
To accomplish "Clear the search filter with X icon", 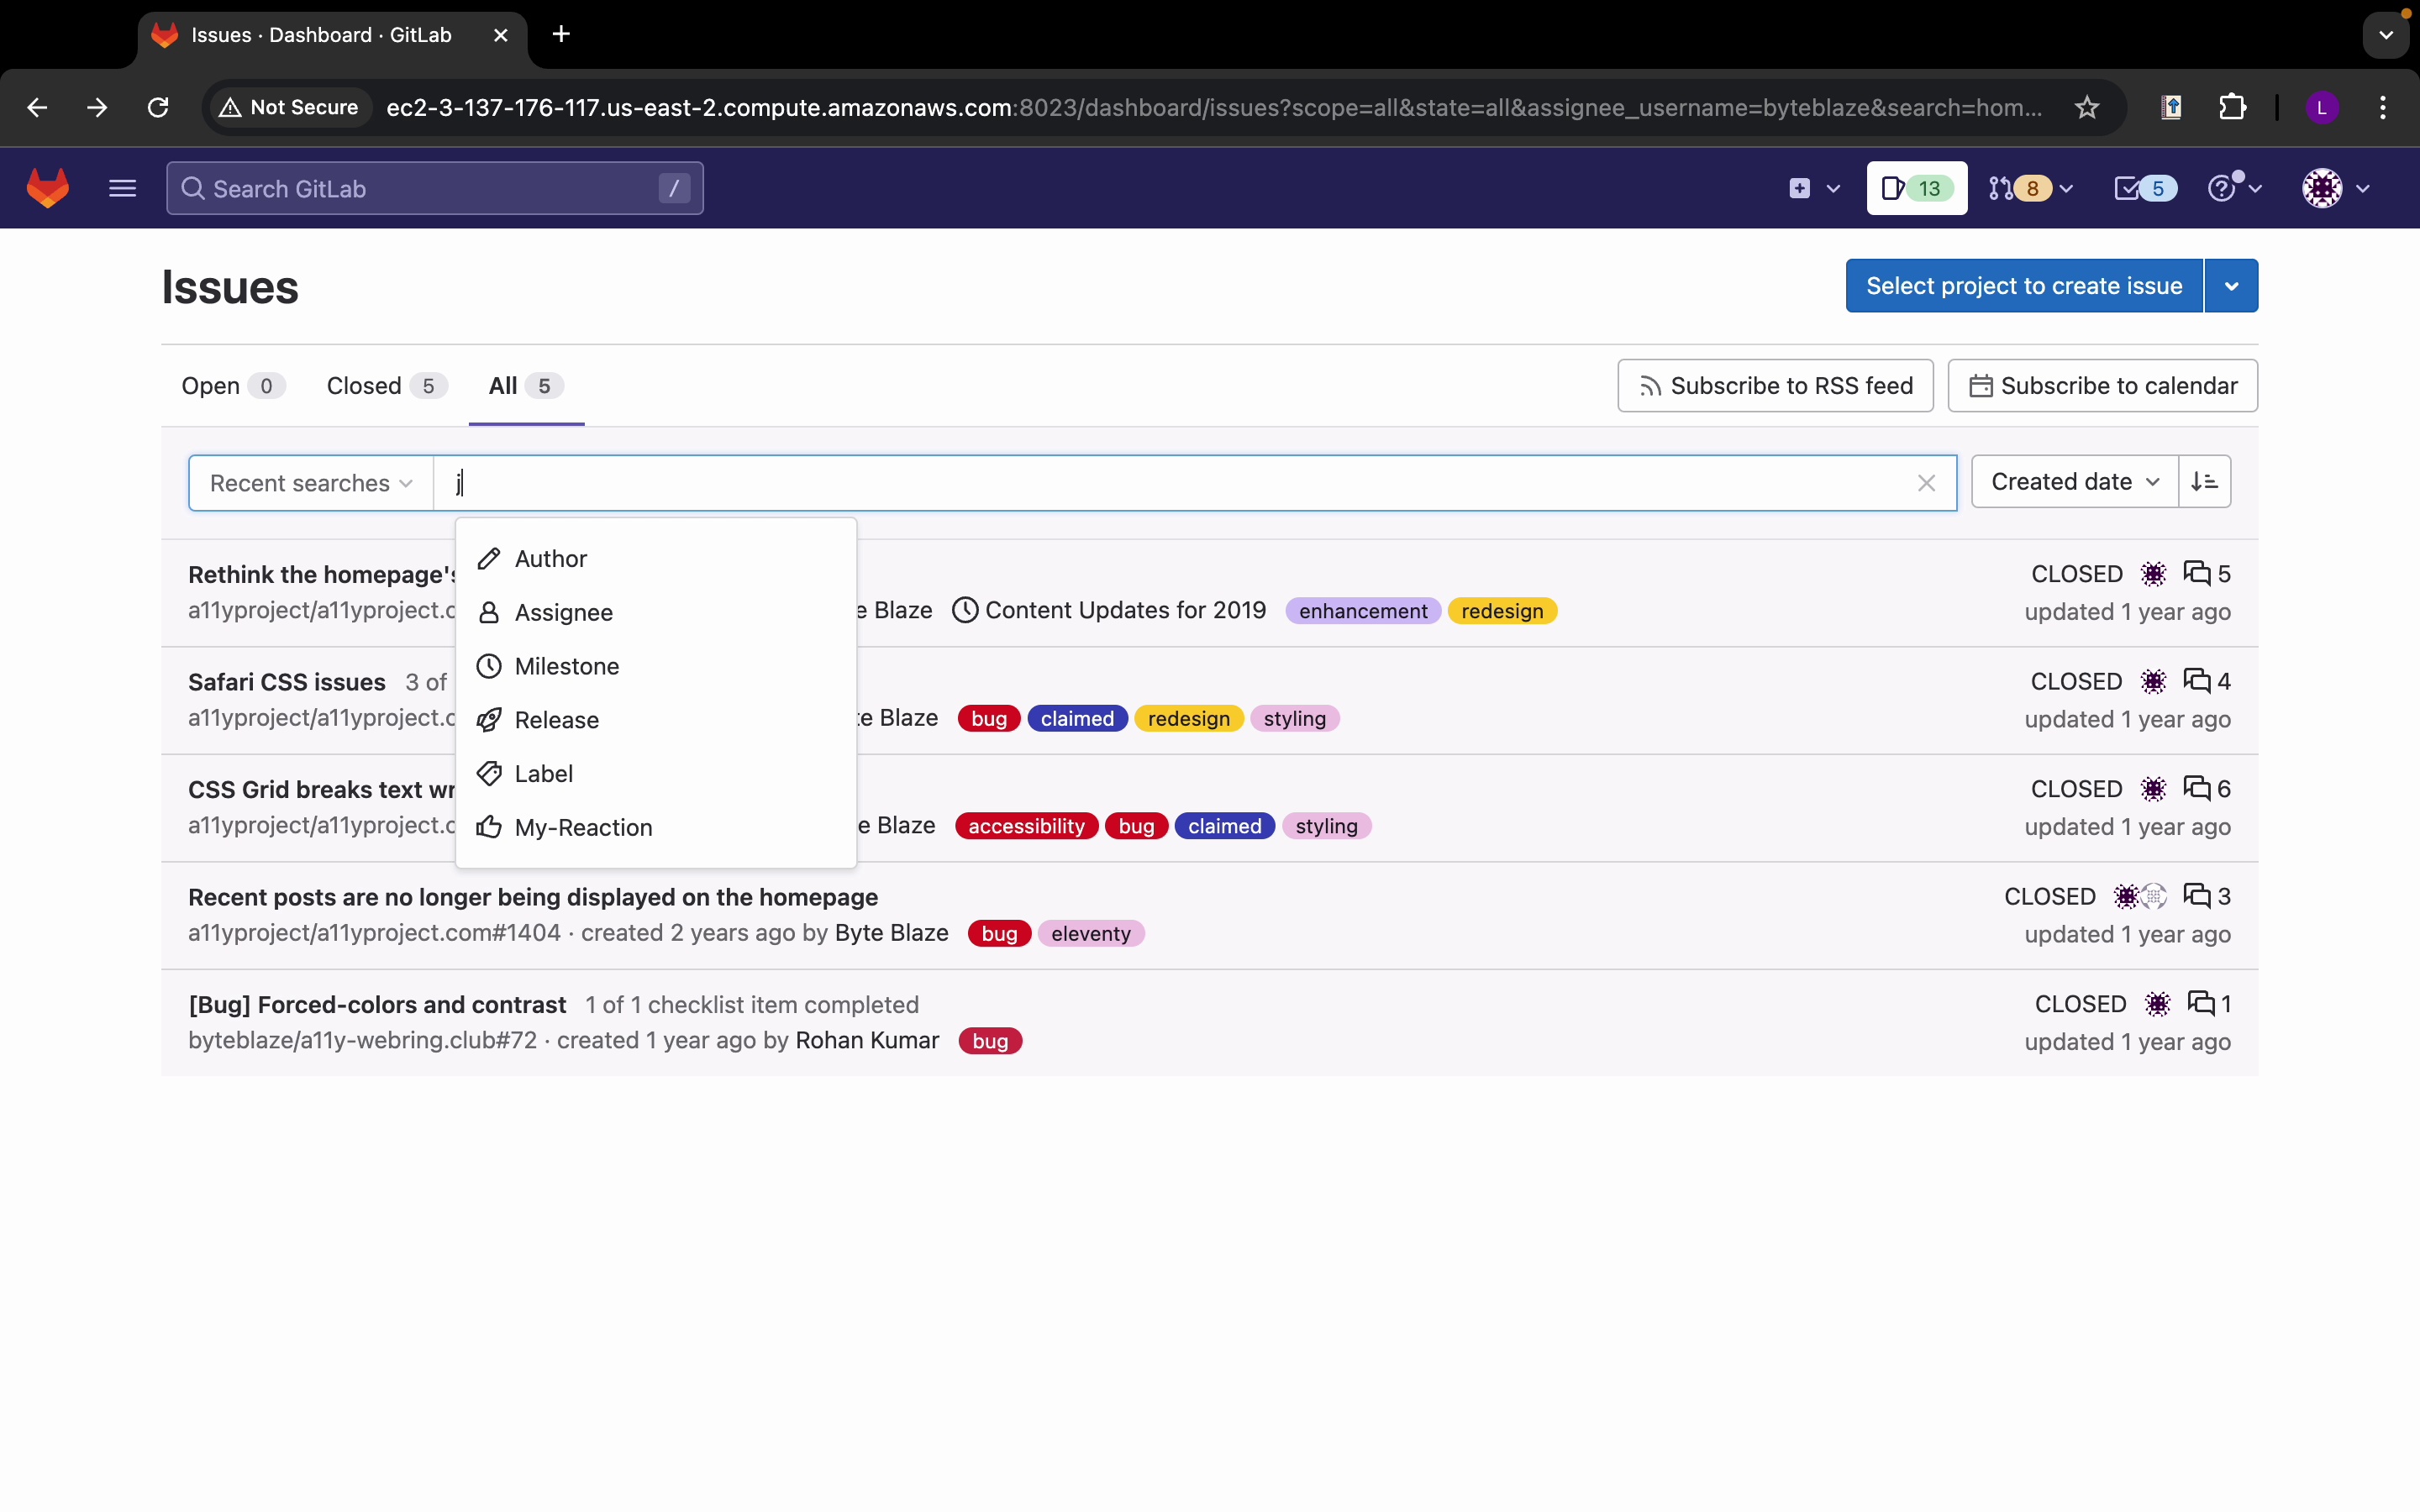I will pyautogui.click(x=1926, y=484).
